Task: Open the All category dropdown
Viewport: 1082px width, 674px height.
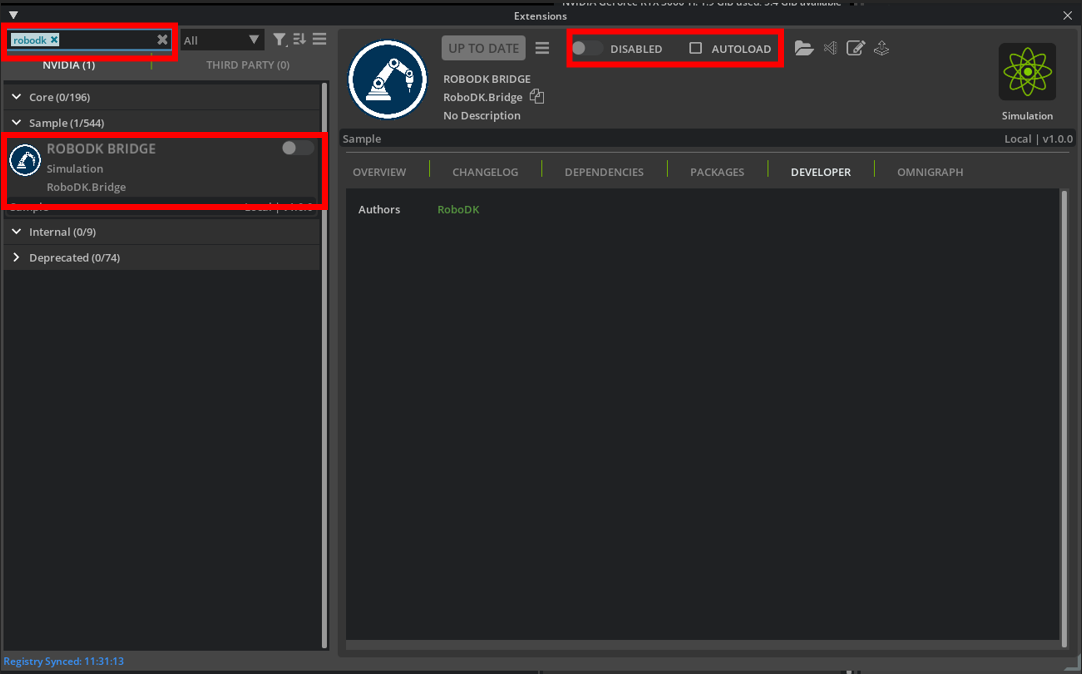Action: pyautogui.click(x=221, y=39)
